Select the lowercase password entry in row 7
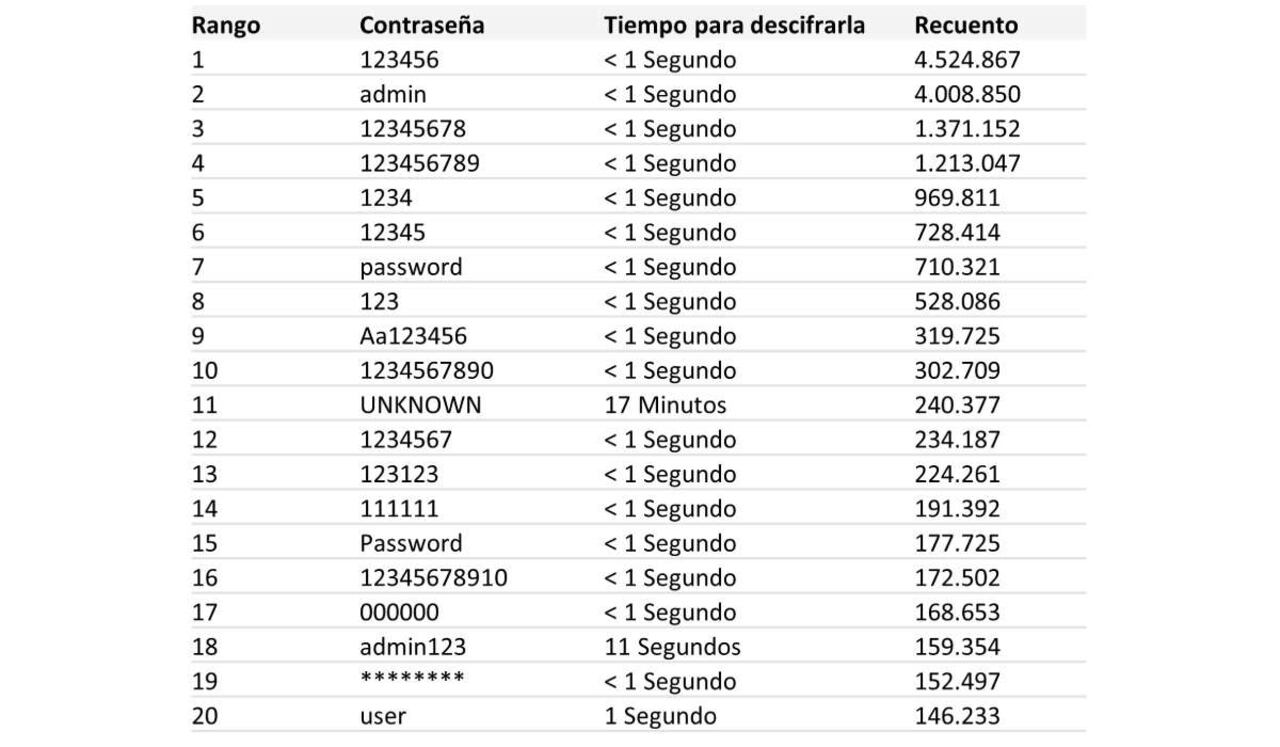Screen dimensions: 1280x747 [411, 267]
